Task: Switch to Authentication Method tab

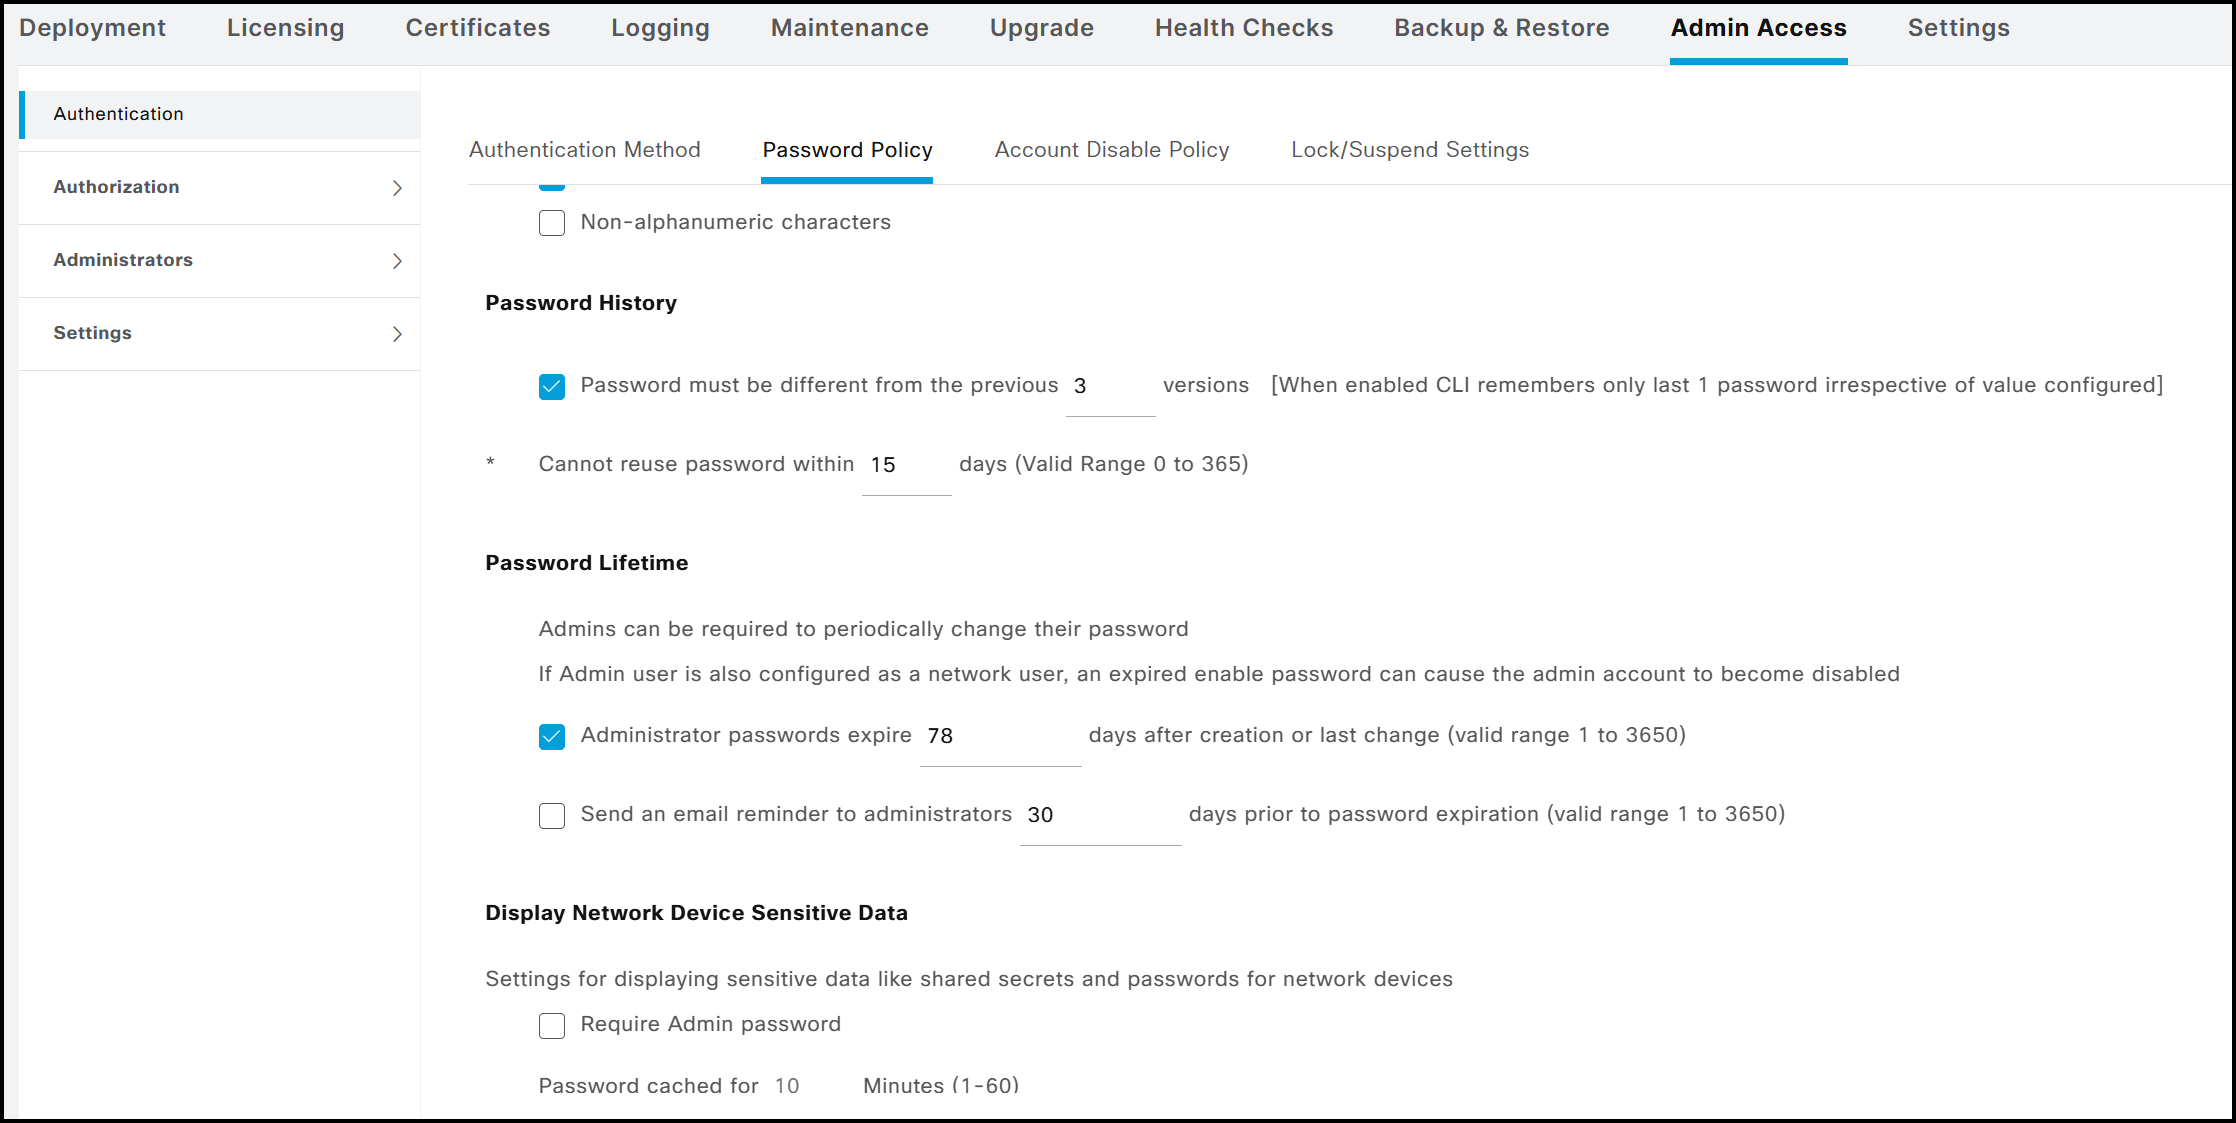Action: click(584, 150)
